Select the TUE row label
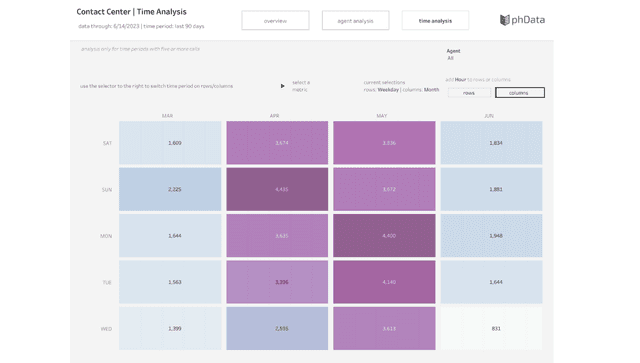 [107, 282]
